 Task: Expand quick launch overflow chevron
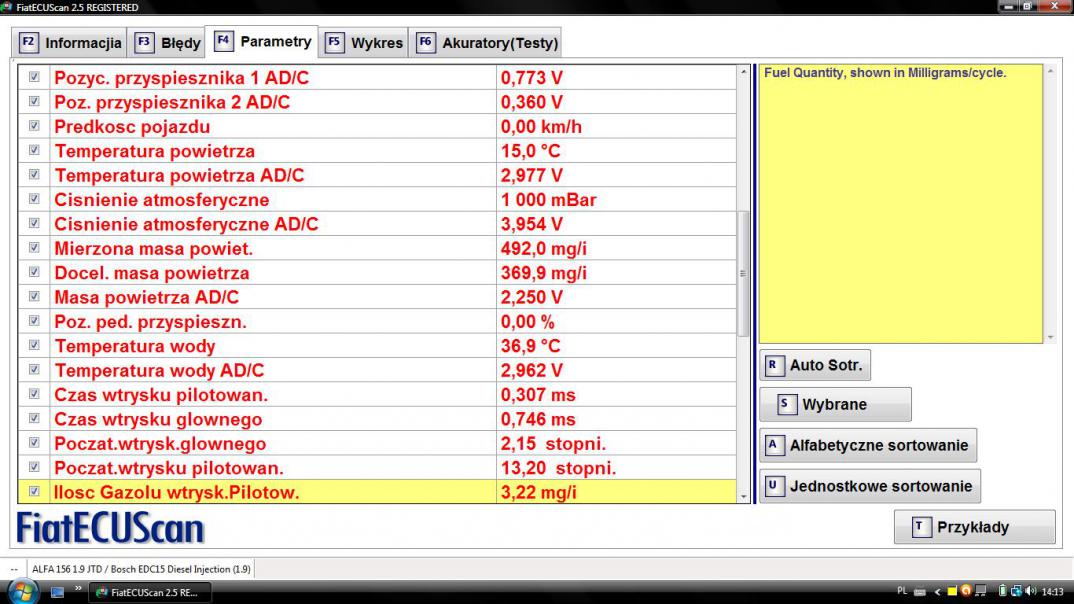78,588
